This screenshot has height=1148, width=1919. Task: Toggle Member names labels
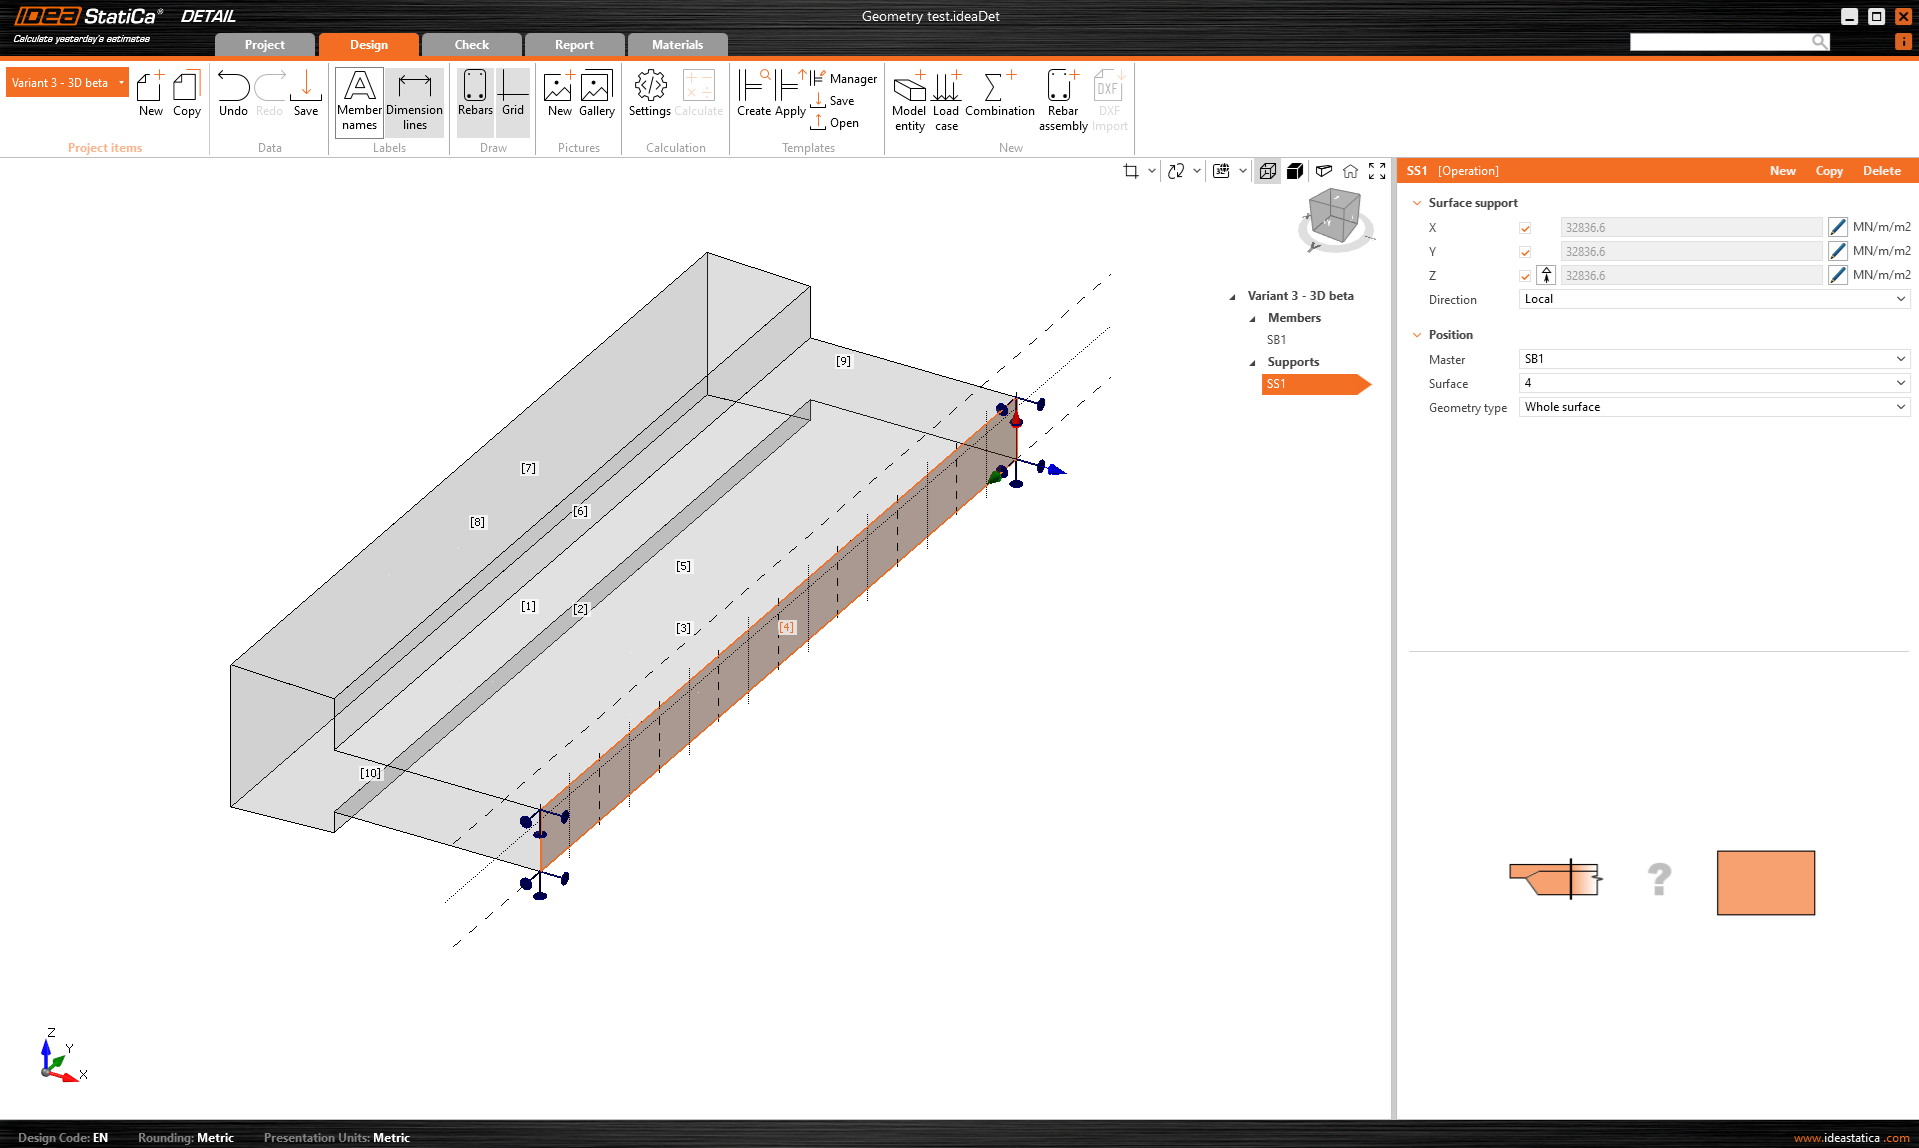(x=359, y=101)
